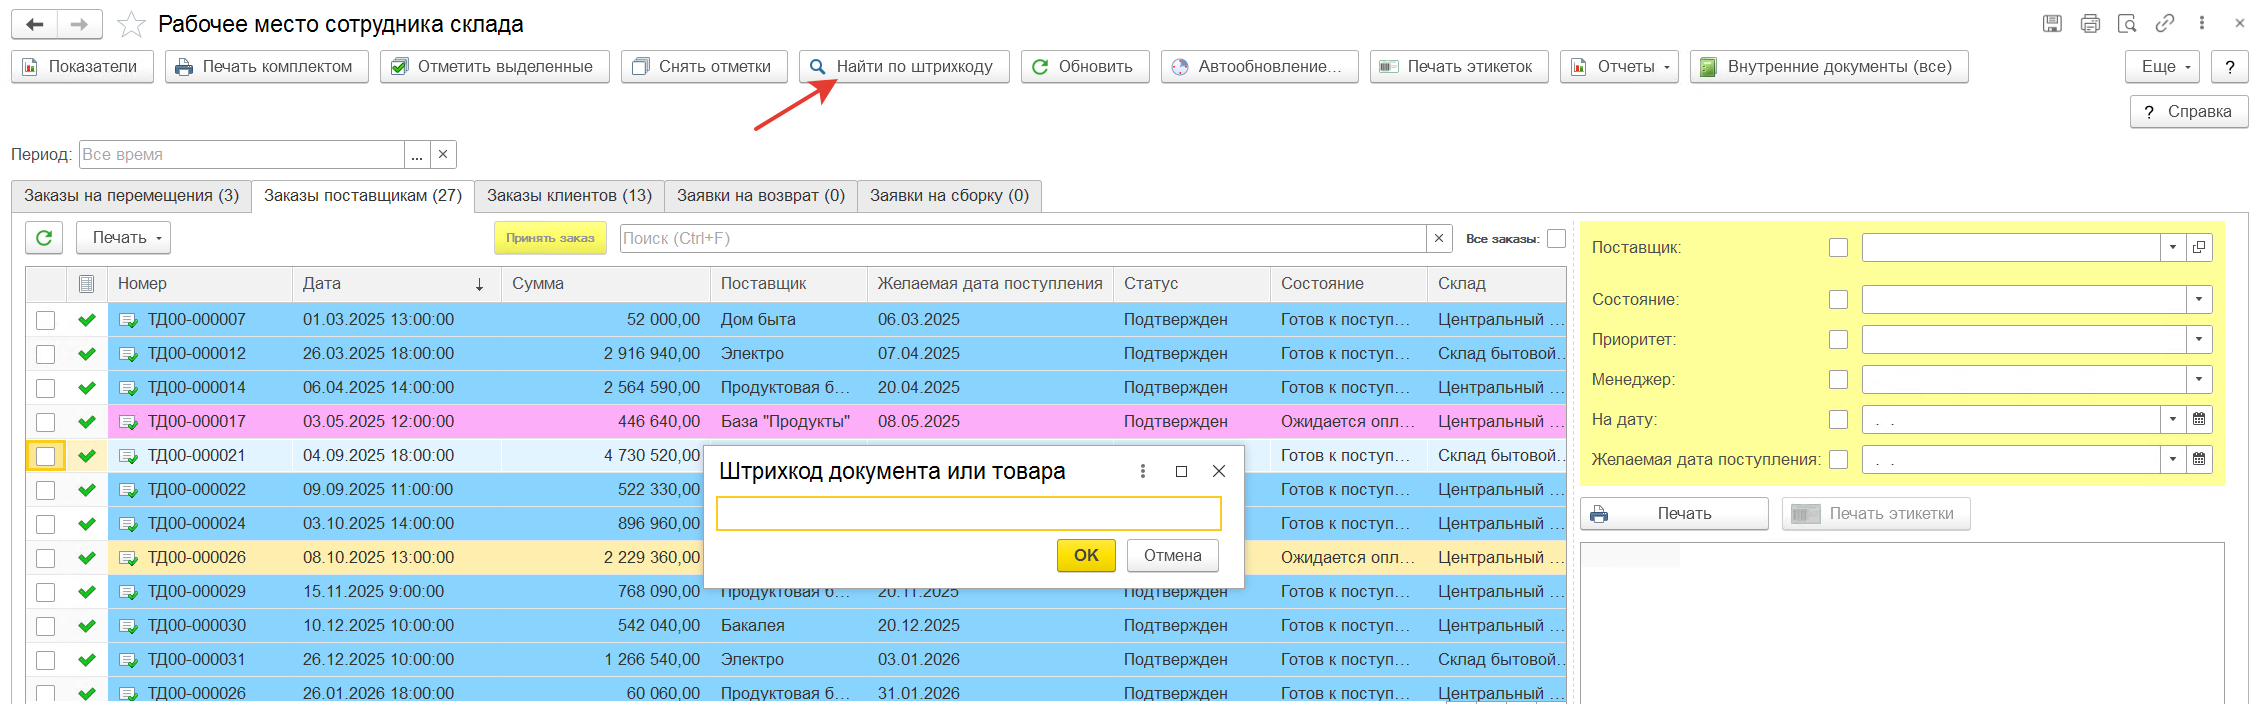The width and height of the screenshot is (2255, 704).
Task: Expand the Состояние filter dropdown list
Action: click(x=2199, y=299)
